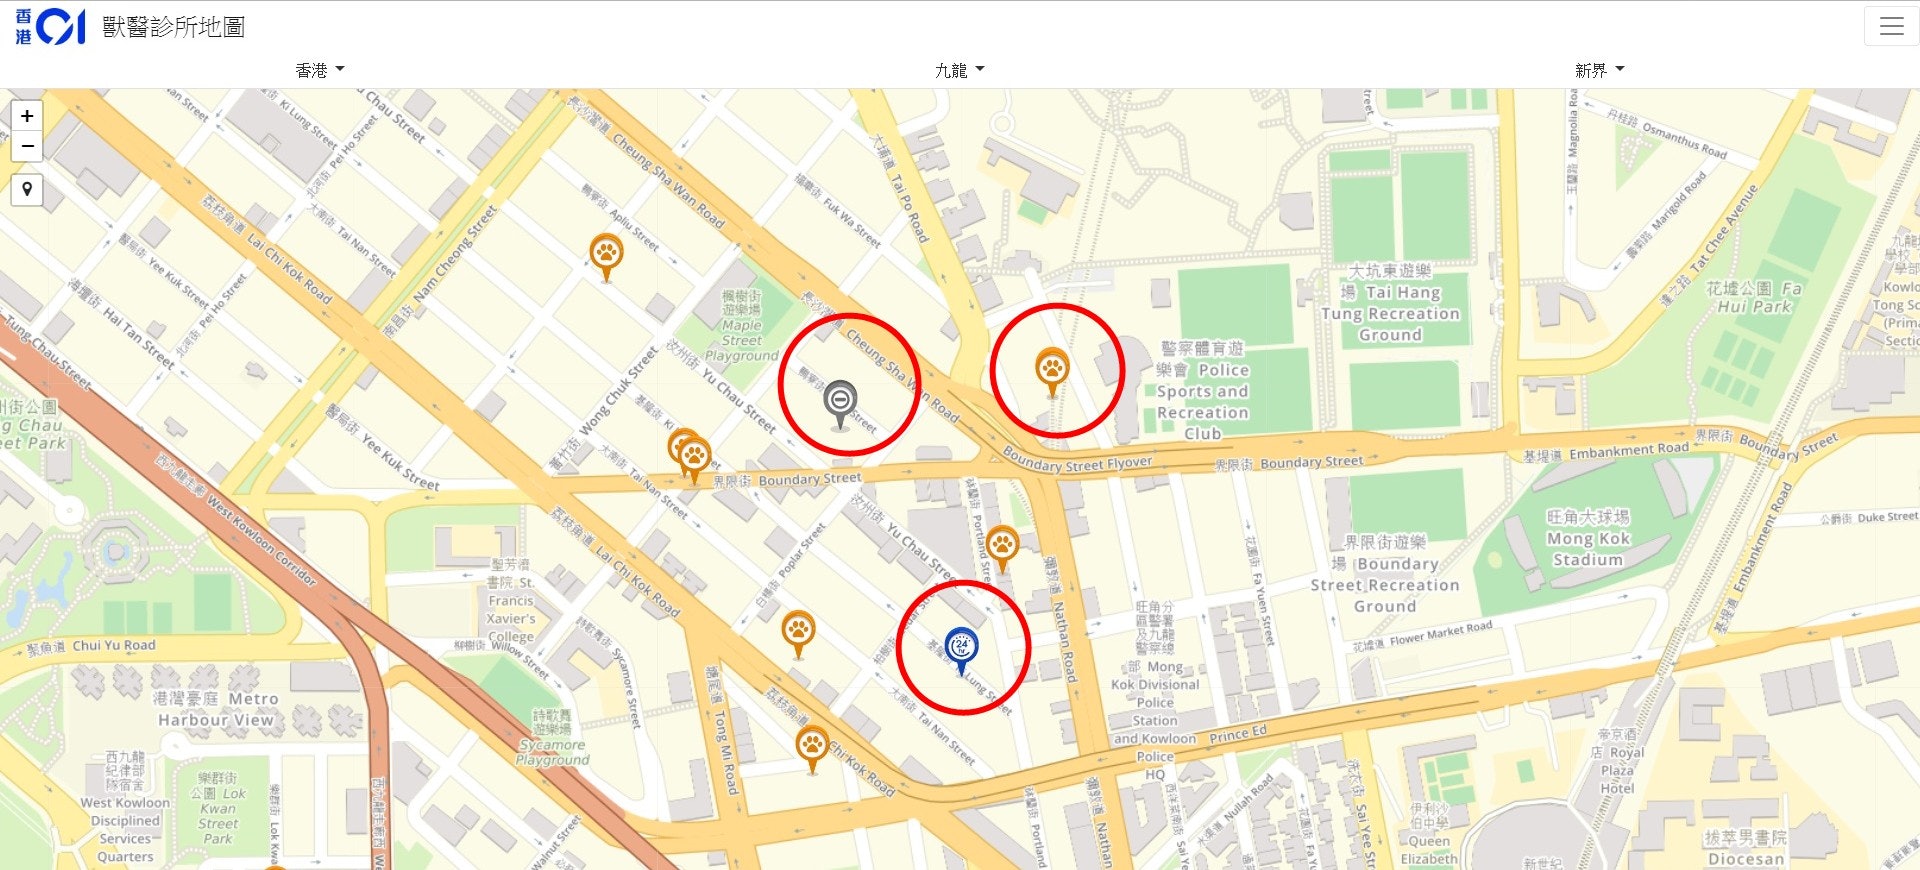Click the 獸醫診所地圖 site title

tap(174, 27)
